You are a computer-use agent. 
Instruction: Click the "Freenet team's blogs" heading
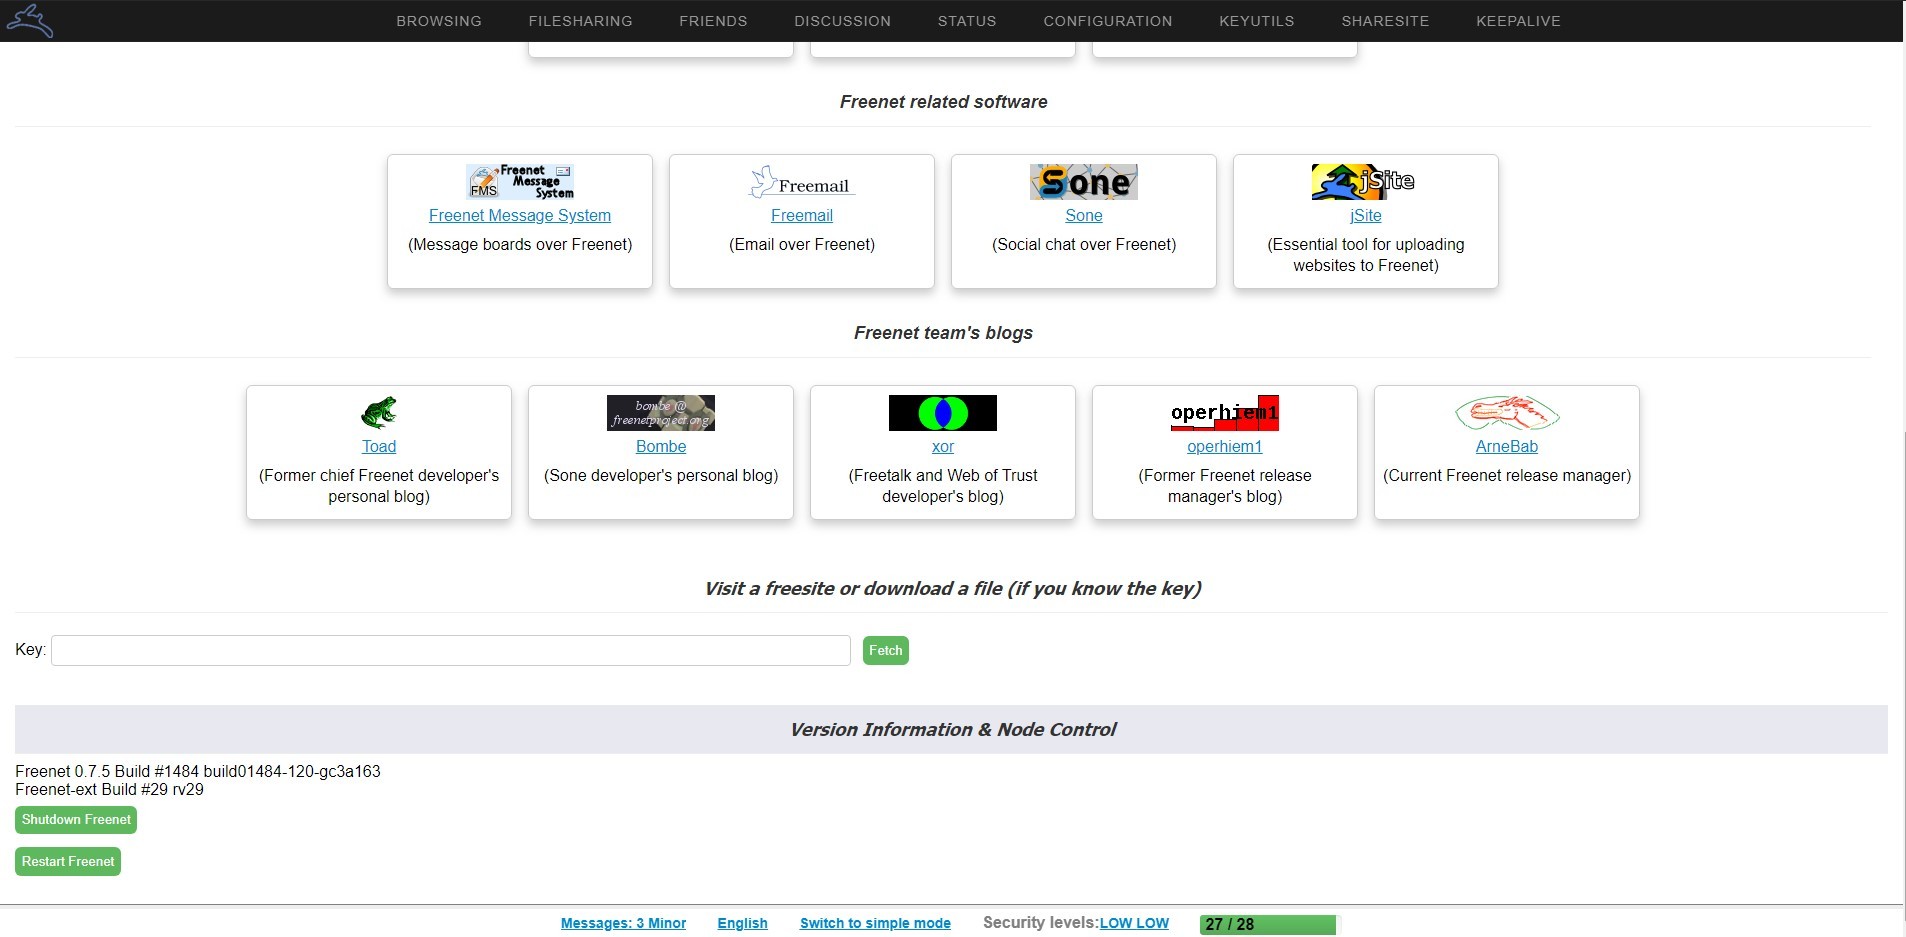click(943, 333)
